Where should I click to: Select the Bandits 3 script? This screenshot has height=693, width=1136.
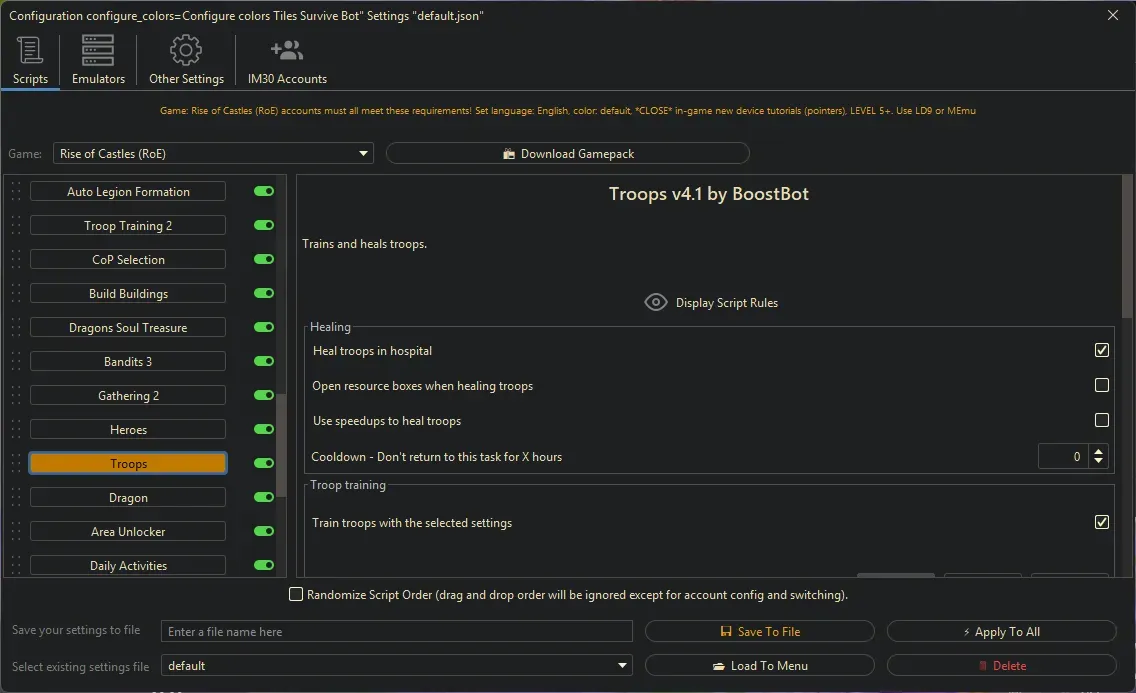(x=128, y=361)
